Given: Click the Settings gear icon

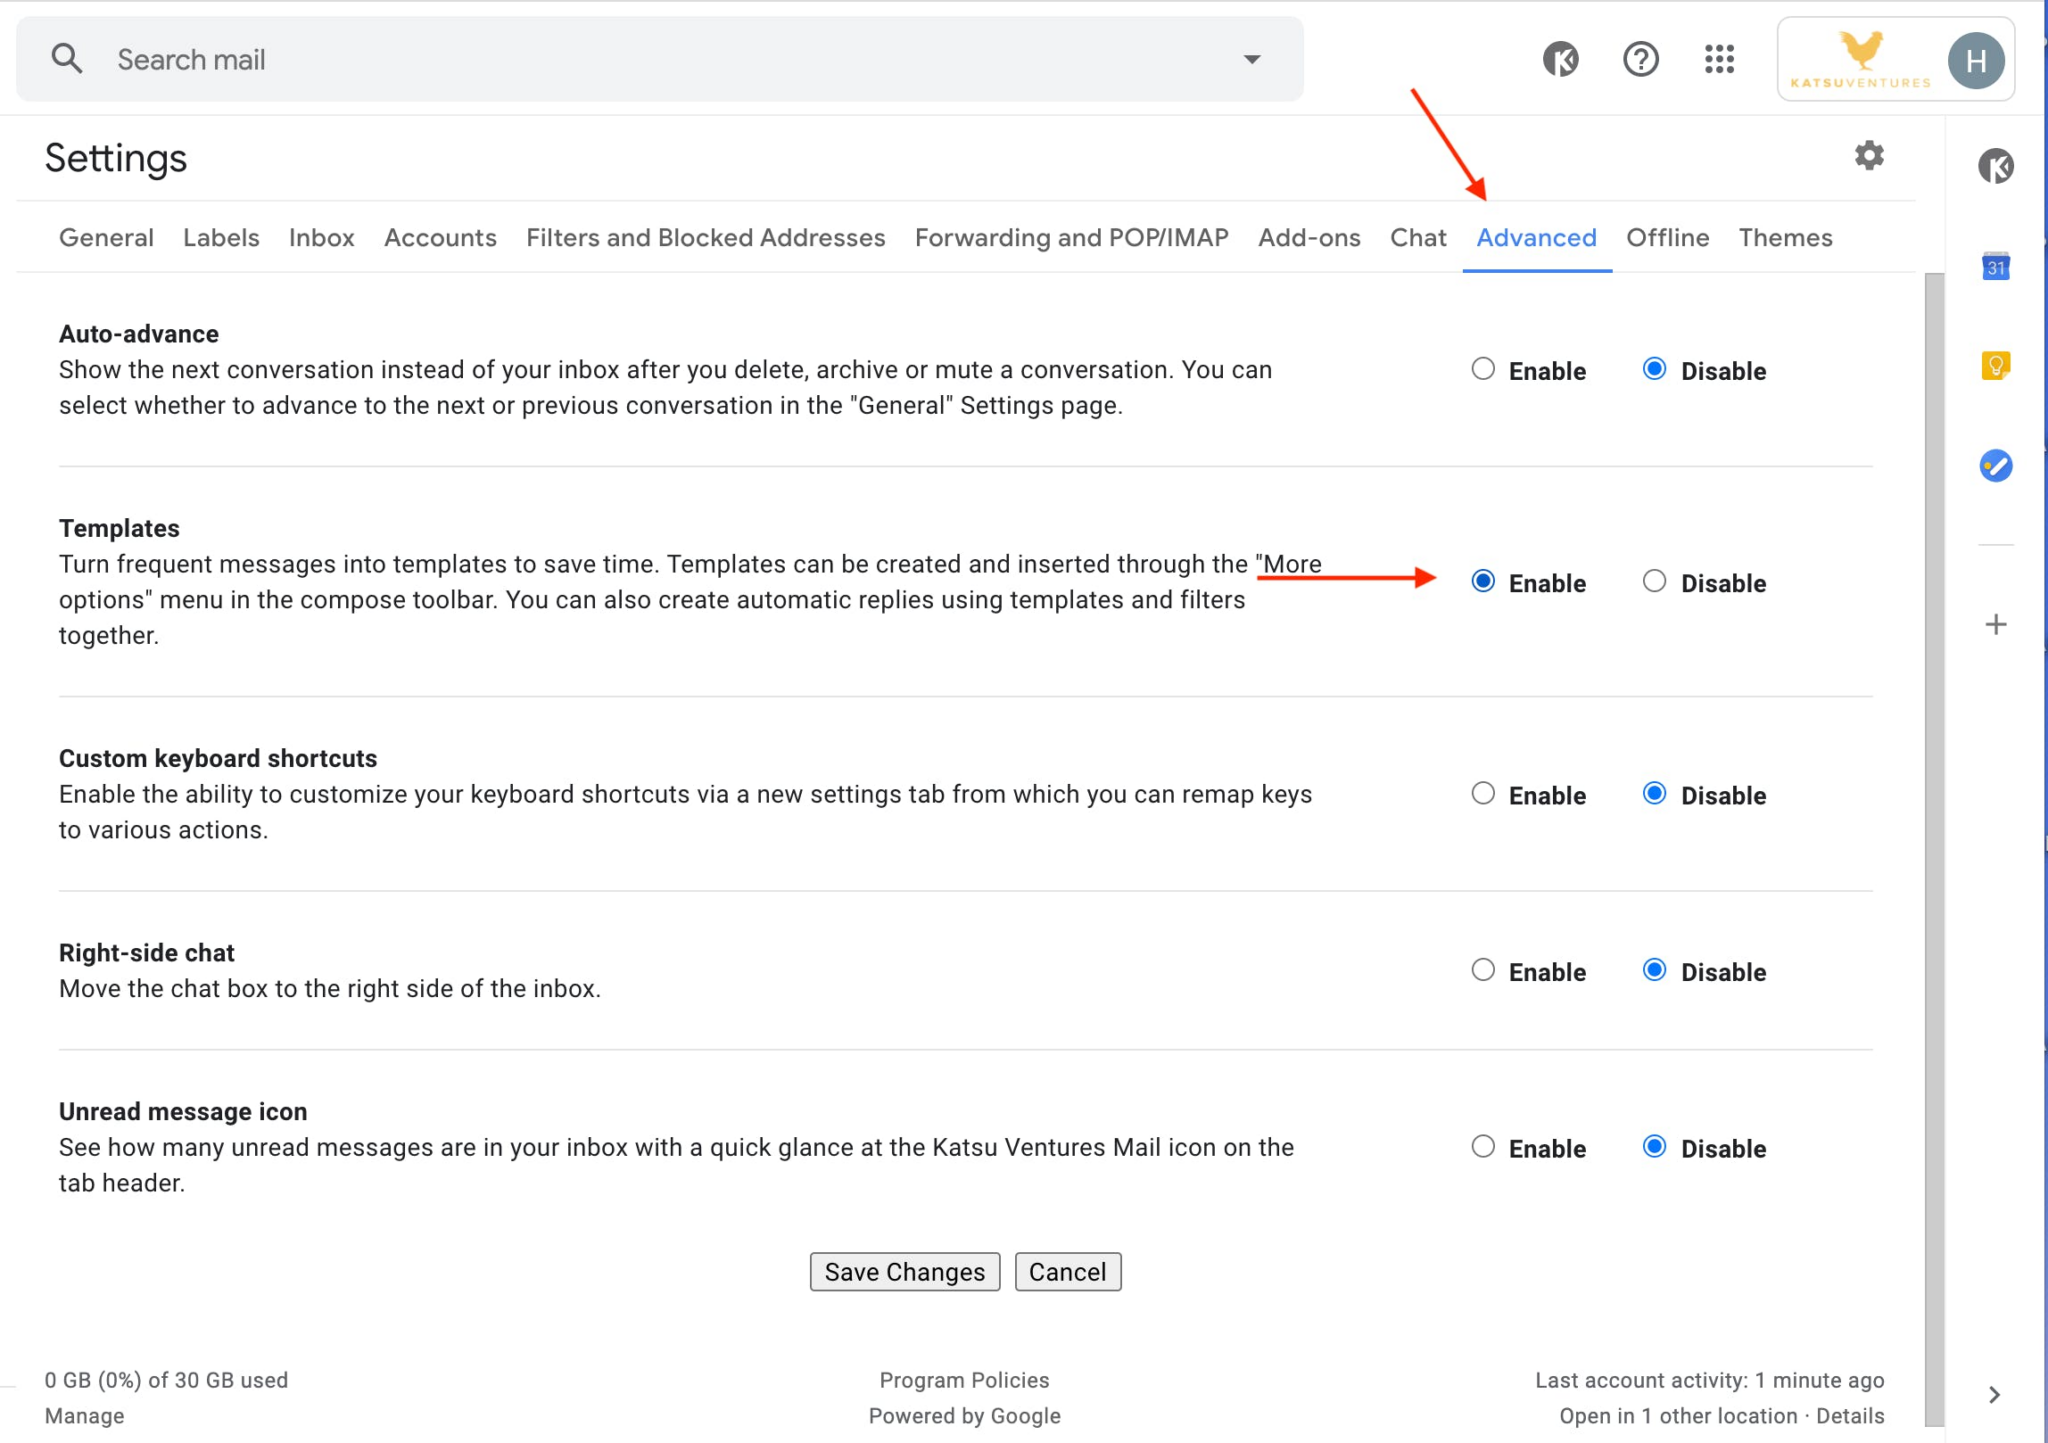Looking at the screenshot, I should (x=1868, y=155).
